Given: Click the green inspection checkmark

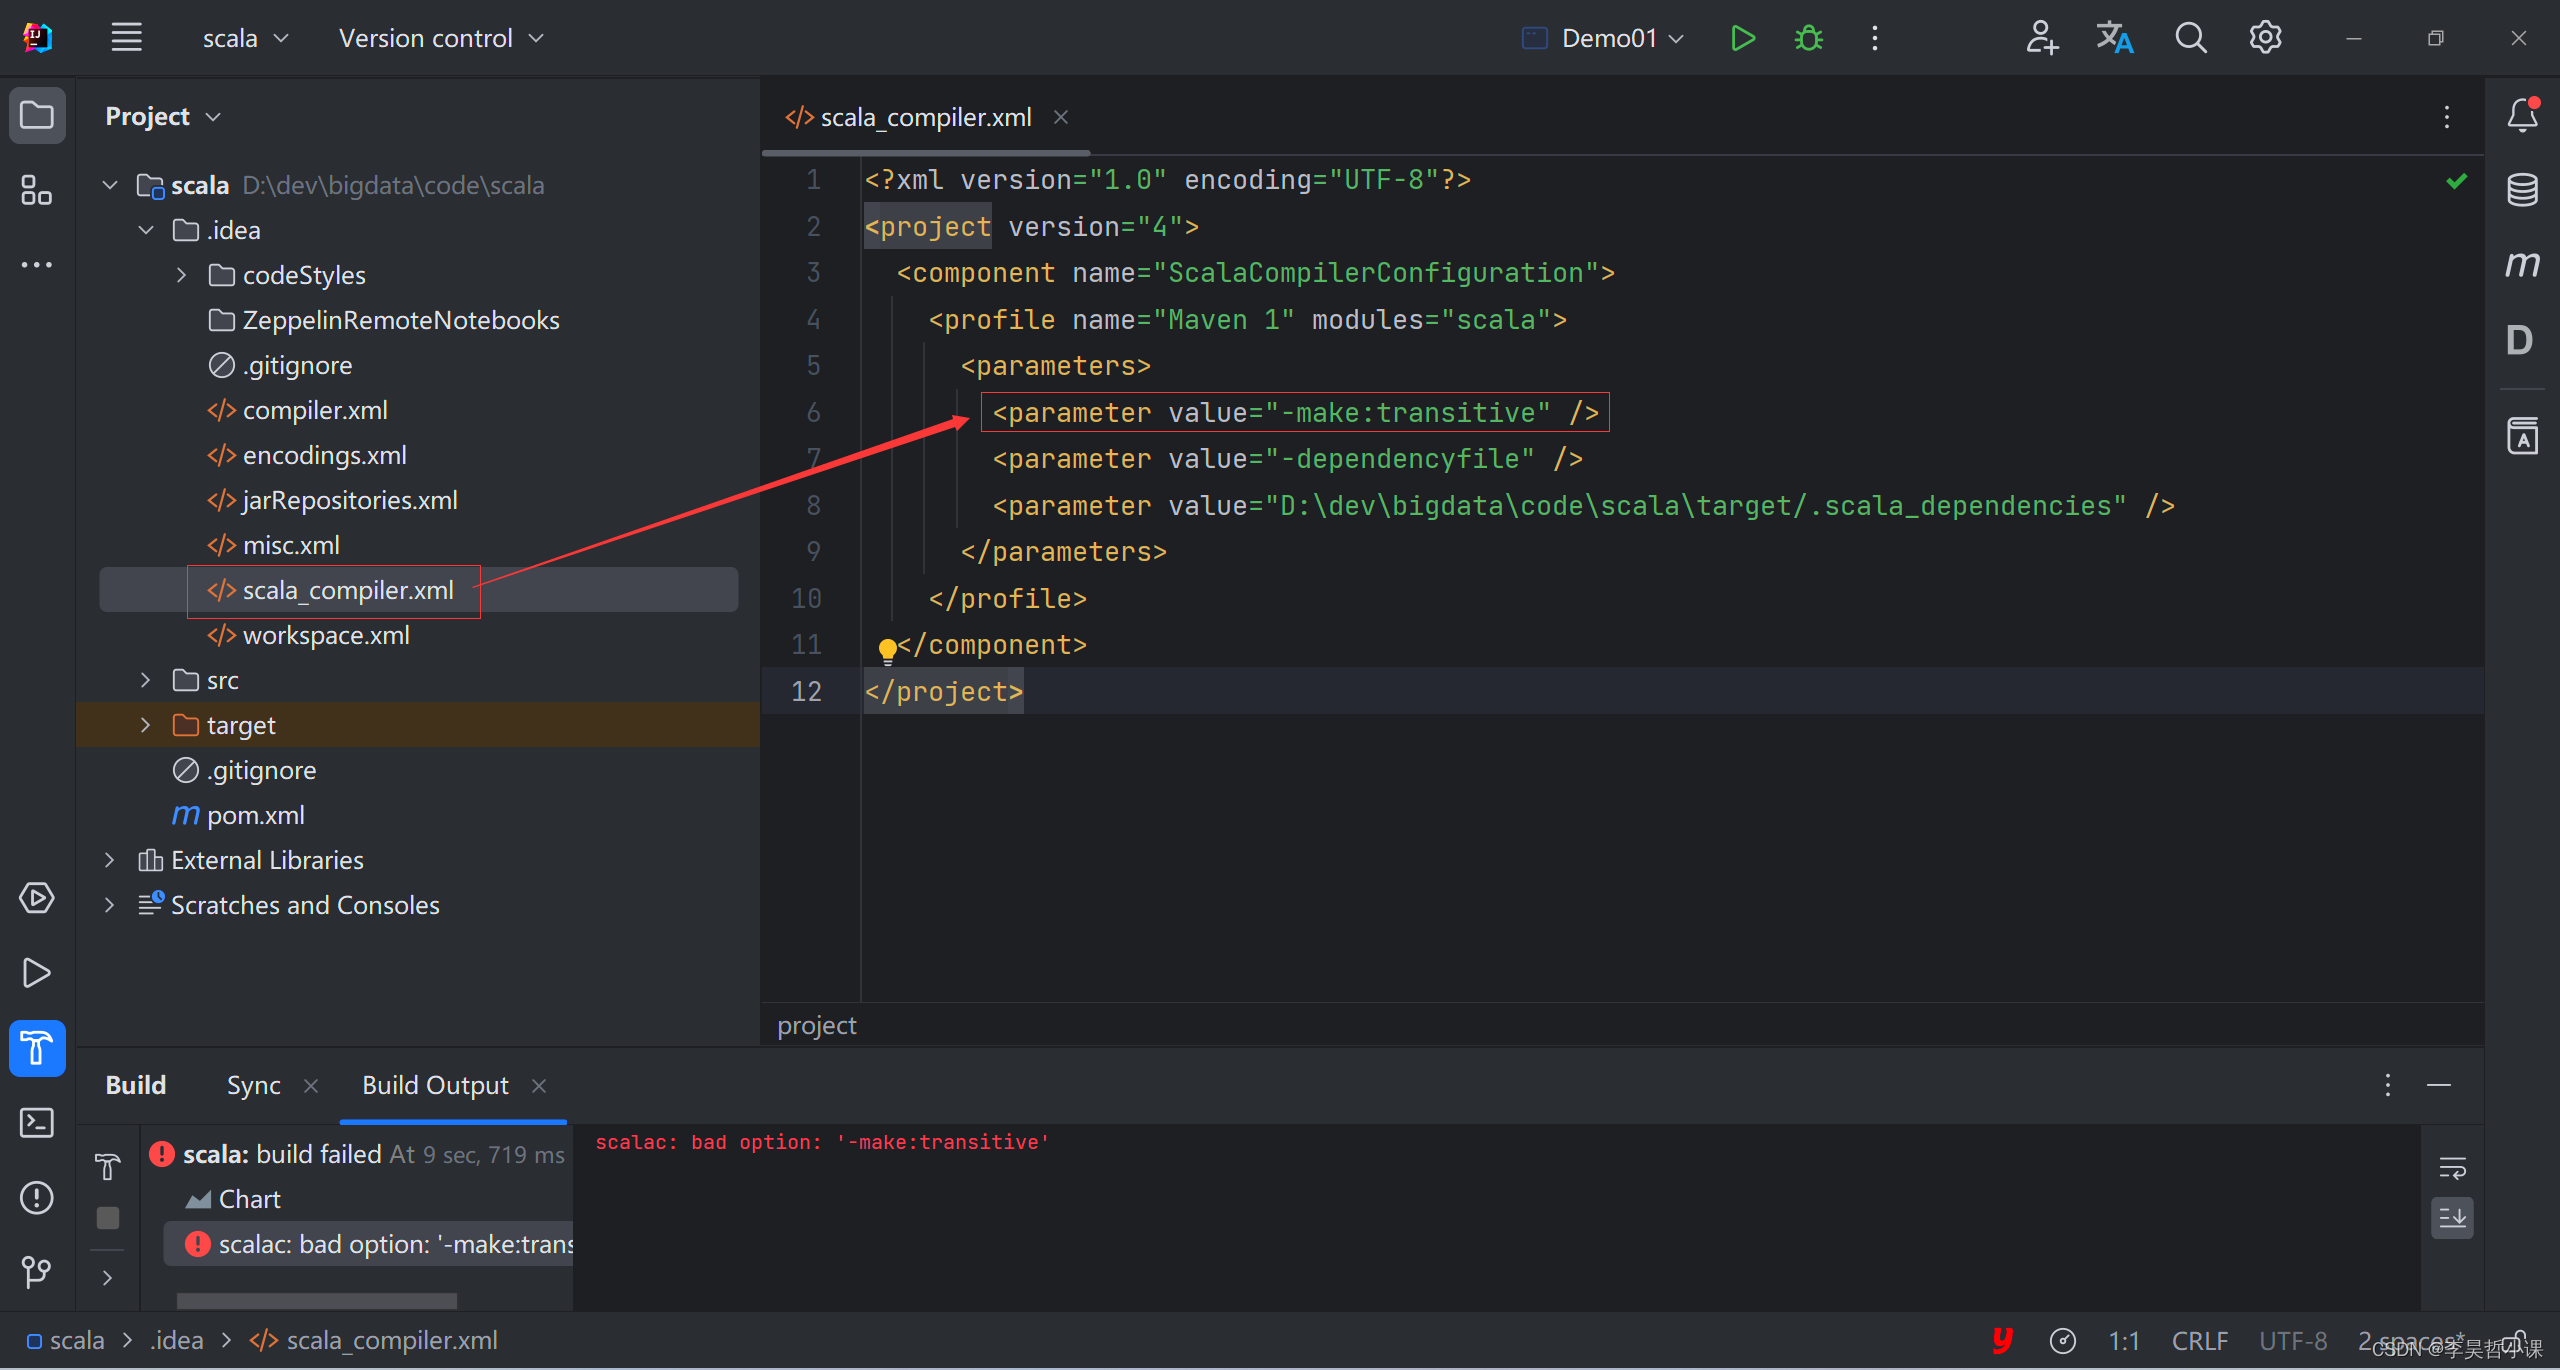Looking at the screenshot, I should (2457, 181).
